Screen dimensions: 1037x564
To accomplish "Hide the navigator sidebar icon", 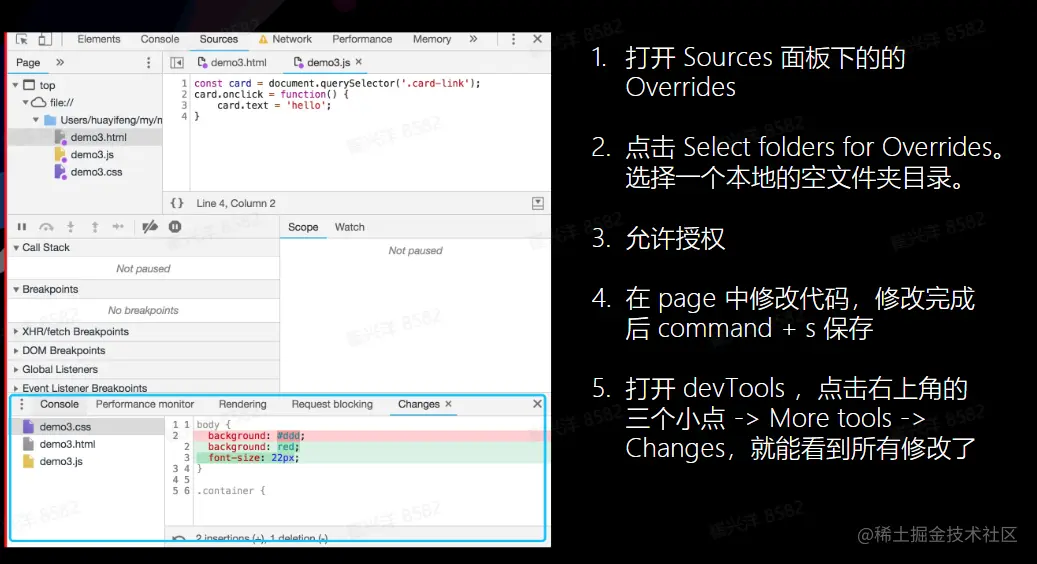I will pos(177,62).
